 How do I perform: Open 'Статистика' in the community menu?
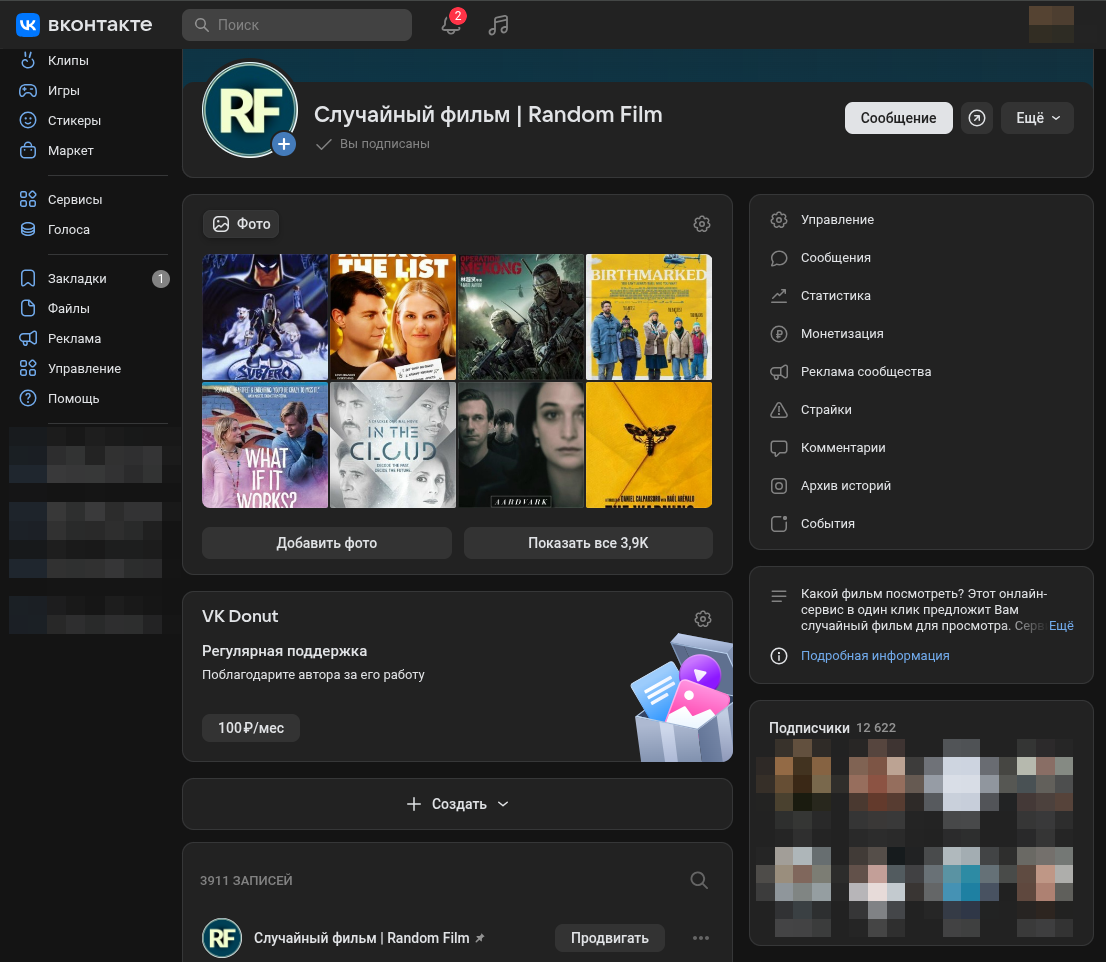(x=835, y=296)
